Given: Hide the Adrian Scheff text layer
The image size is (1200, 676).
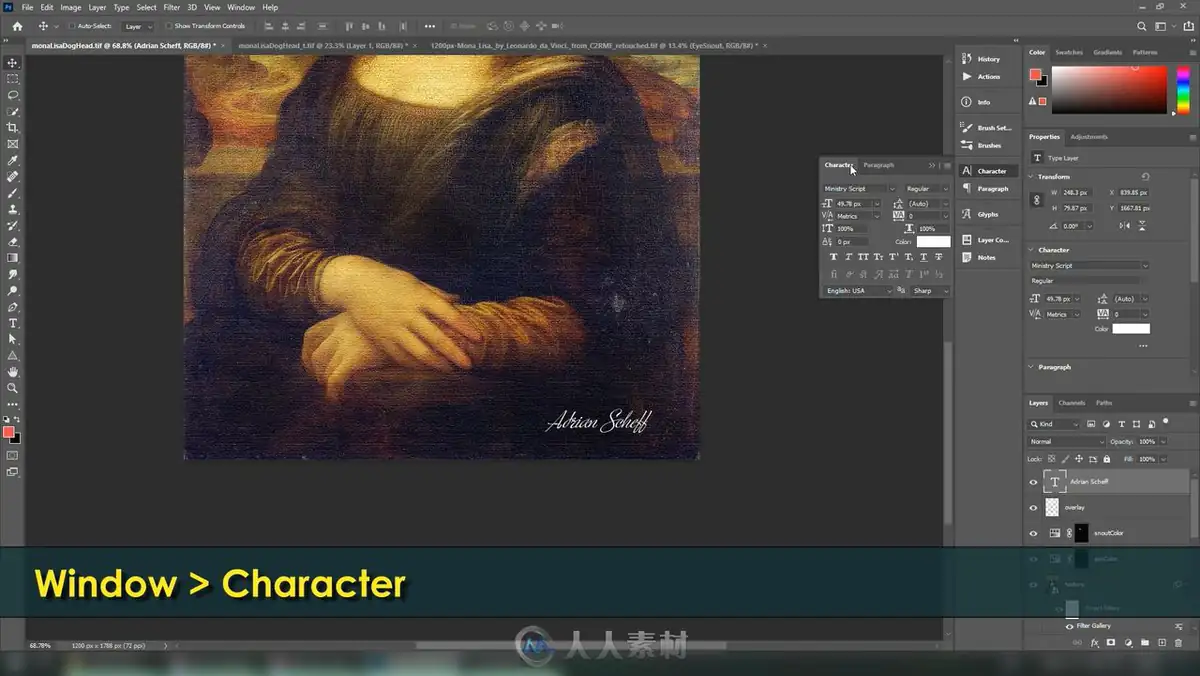Looking at the screenshot, I should pyautogui.click(x=1034, y=482).
